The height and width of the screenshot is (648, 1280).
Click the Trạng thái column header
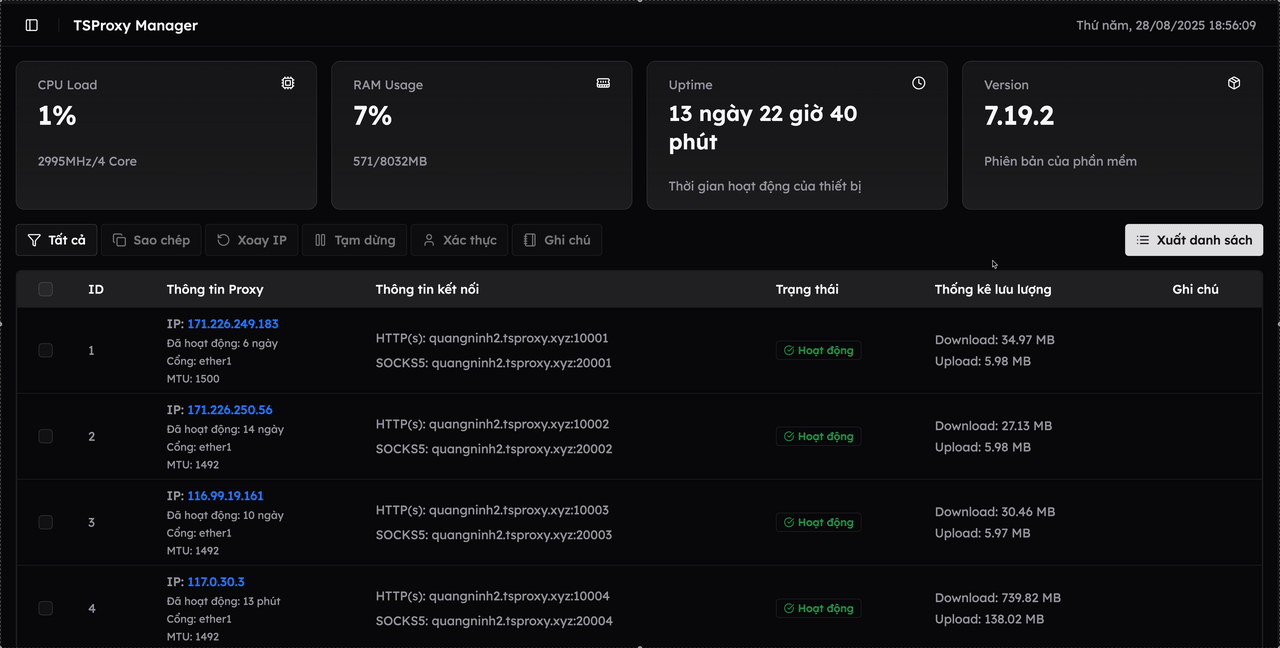(x=807, y=289)
